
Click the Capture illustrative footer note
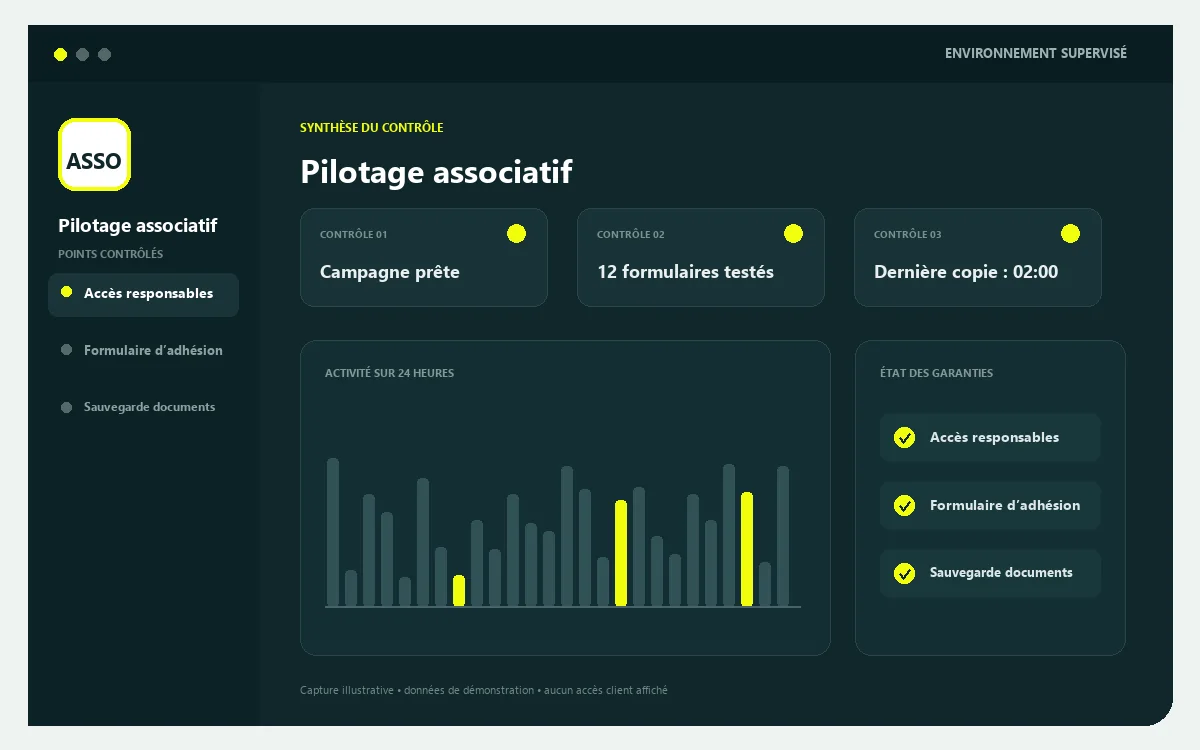pos(484,690)
